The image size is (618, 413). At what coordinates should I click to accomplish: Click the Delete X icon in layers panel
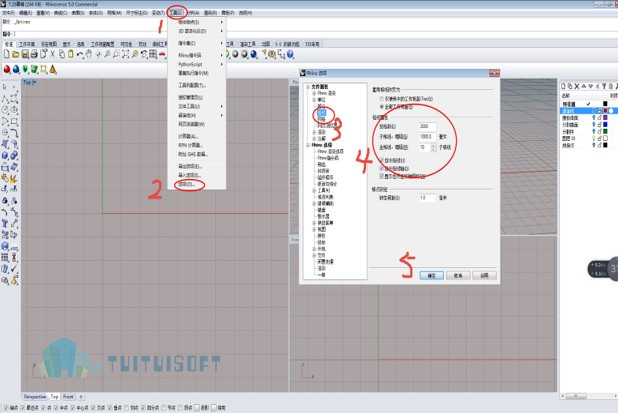click(x=577, y=86)
